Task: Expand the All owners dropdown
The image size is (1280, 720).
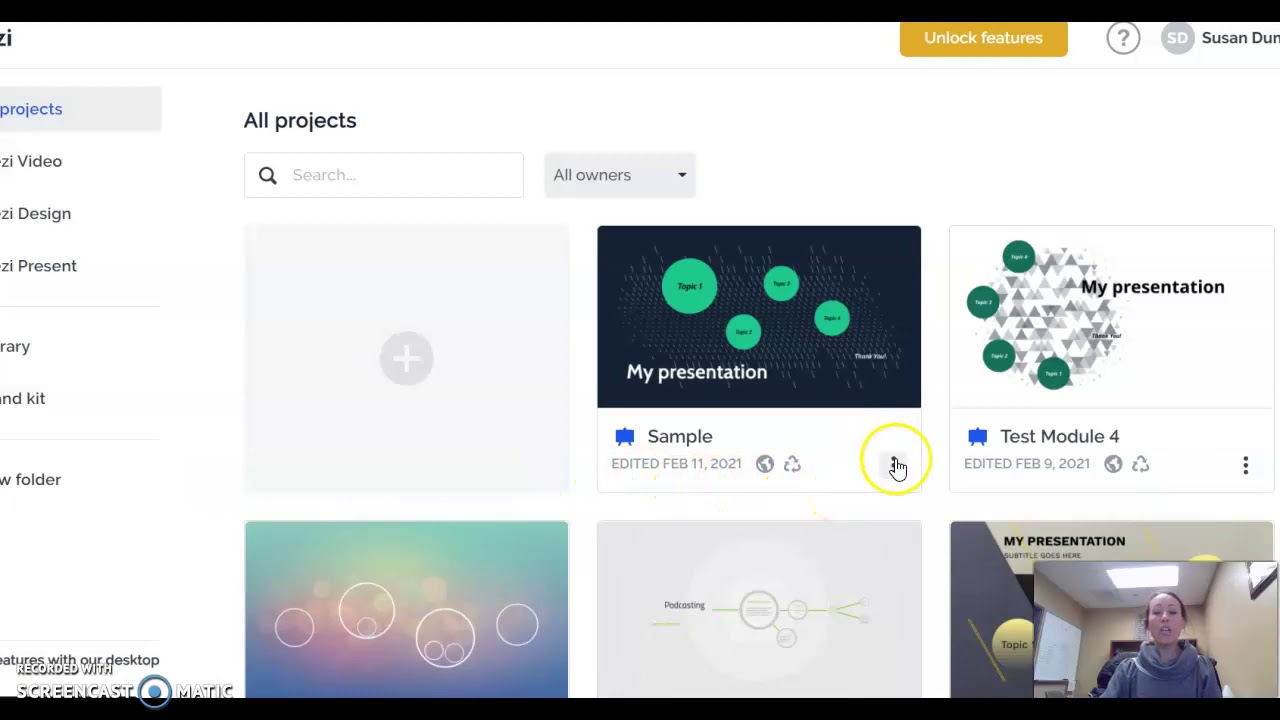Action: [620, 175]
